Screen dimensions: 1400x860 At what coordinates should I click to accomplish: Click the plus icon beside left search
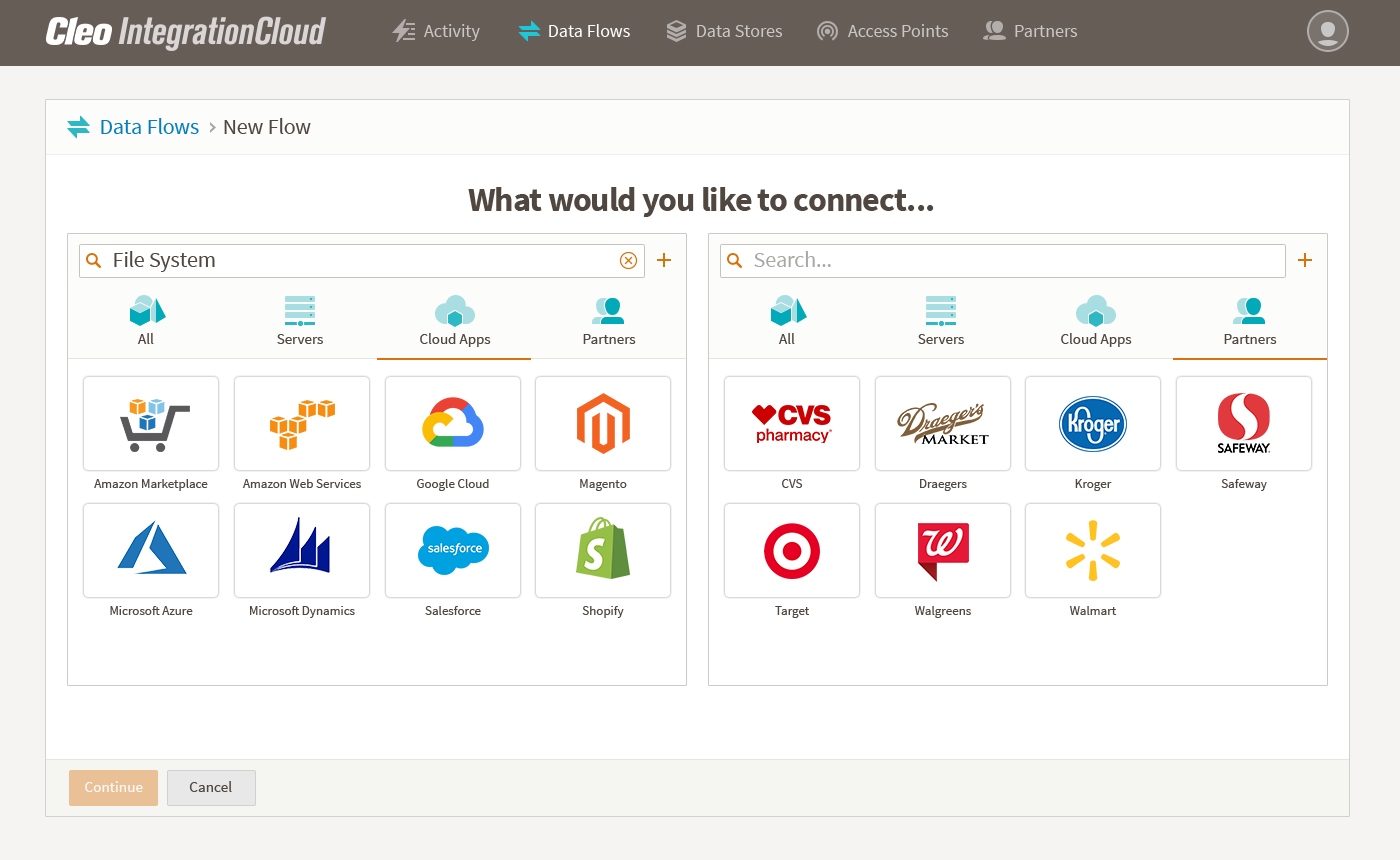click(x=664, y=260)
